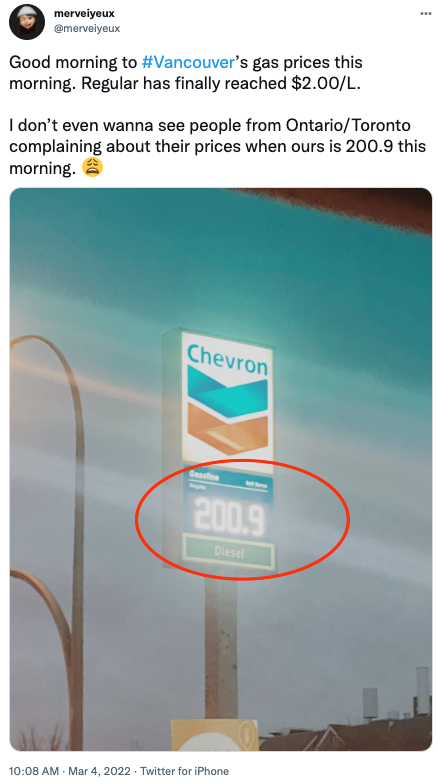The width and height of the screenshot is (438, 783).
Task: Click the Ontario/Toronto text in tweet
Action: point(354,125)
